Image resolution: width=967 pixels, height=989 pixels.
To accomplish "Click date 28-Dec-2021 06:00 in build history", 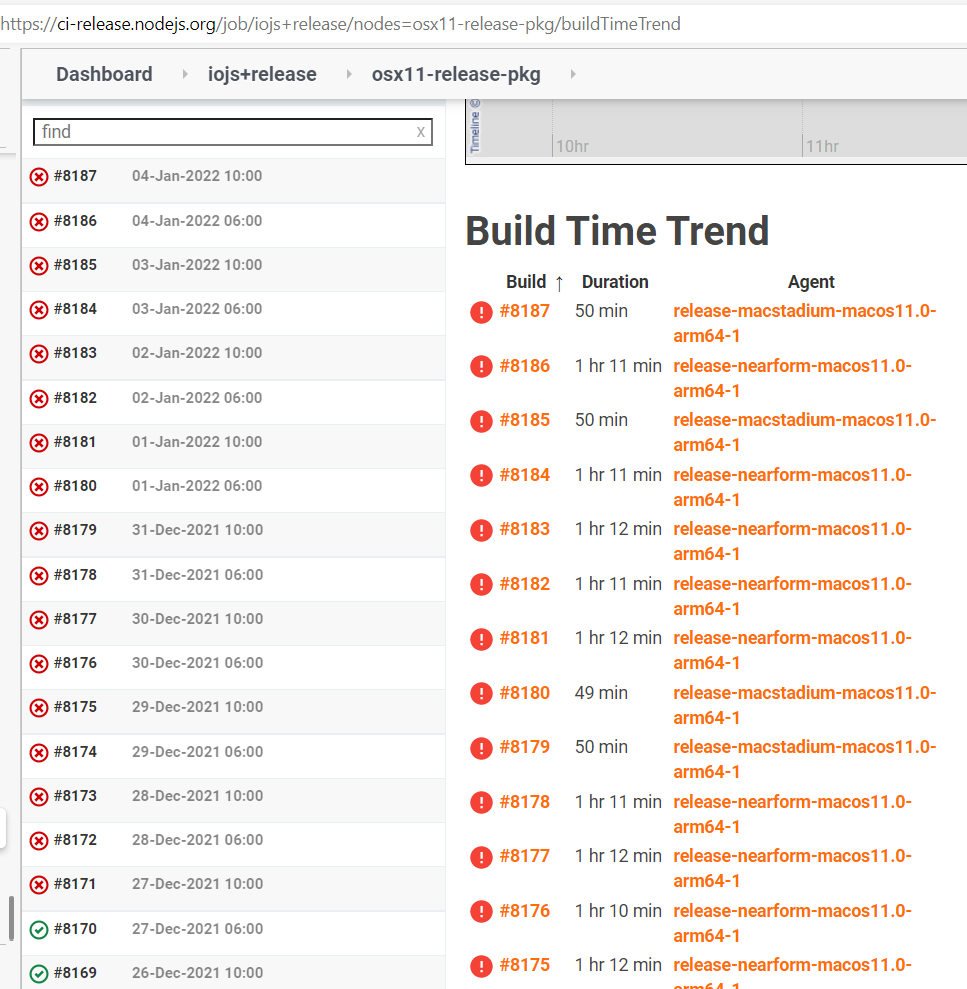I will pyautogui.click(x=197, y=840).
